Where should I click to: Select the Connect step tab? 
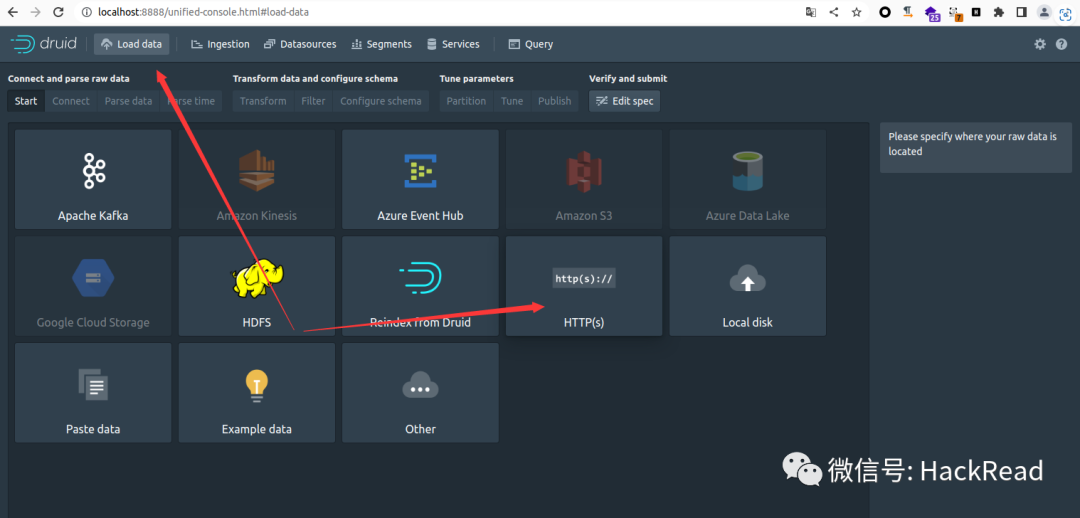click(71, 101)
